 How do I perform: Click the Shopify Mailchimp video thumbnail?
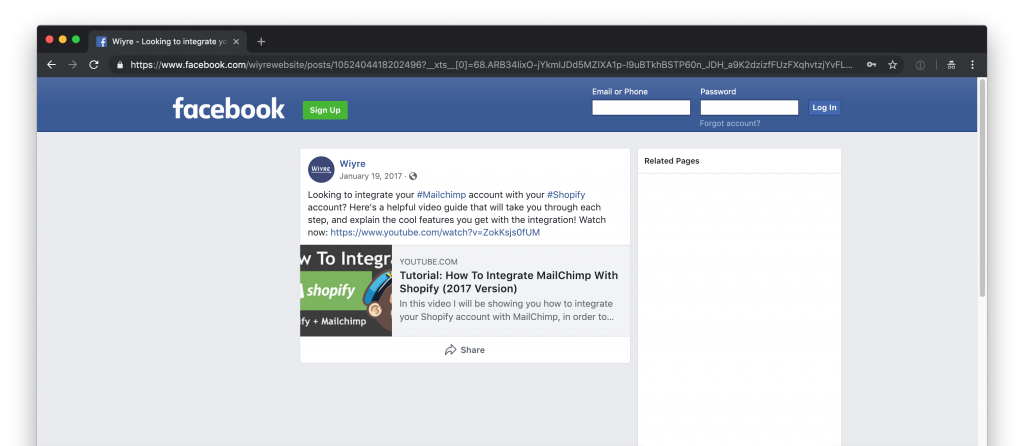pyautogui.click(x=346, y=291)
